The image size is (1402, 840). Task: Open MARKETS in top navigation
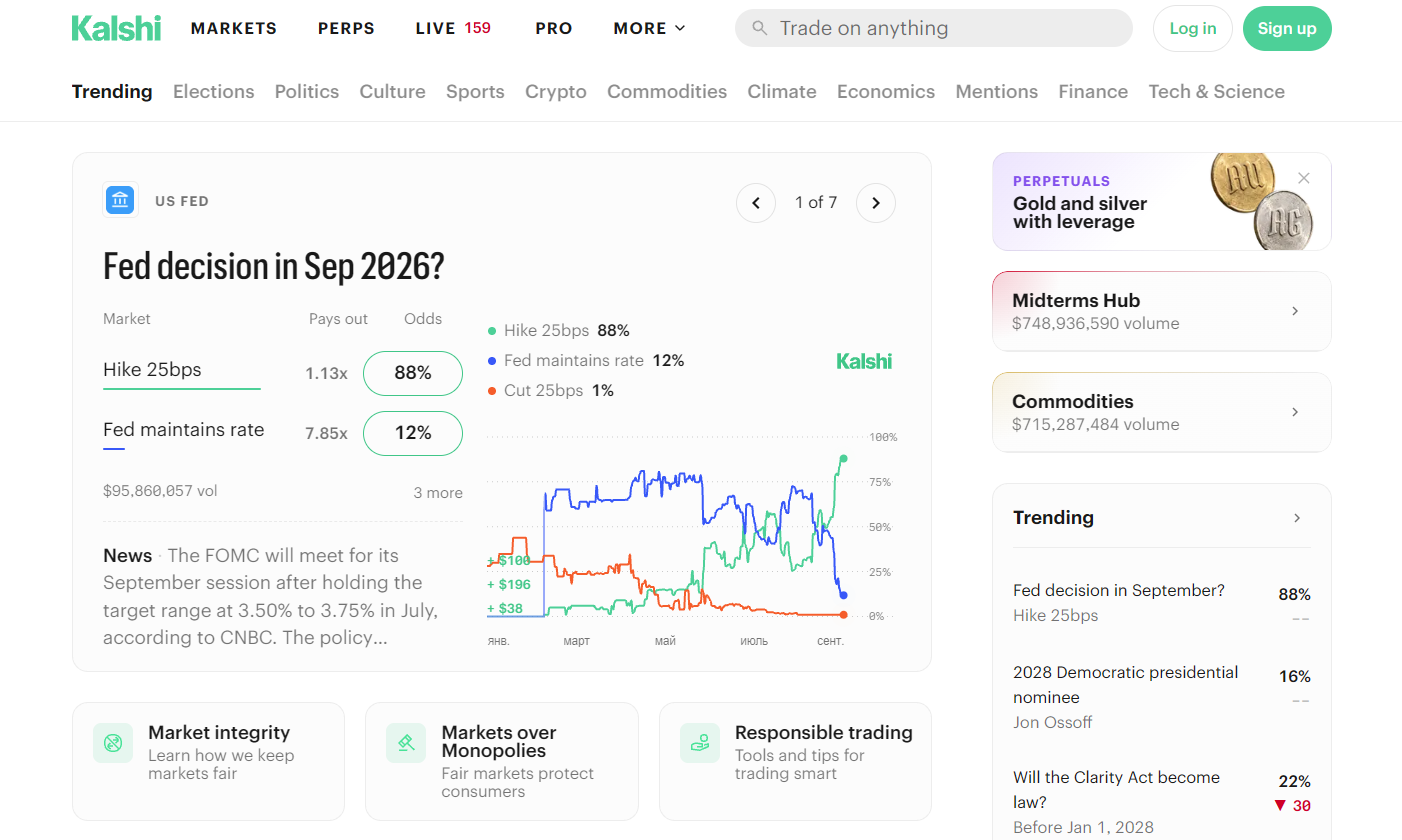pos(234,28)
